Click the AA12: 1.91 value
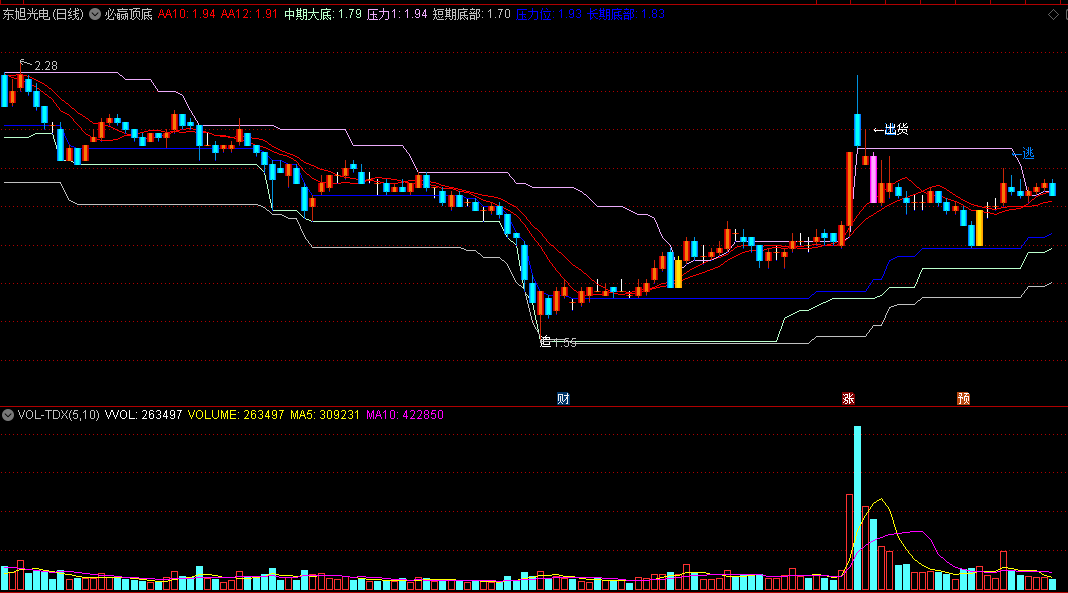Screen dimensions: 1068x593 [x=249, y=14]
